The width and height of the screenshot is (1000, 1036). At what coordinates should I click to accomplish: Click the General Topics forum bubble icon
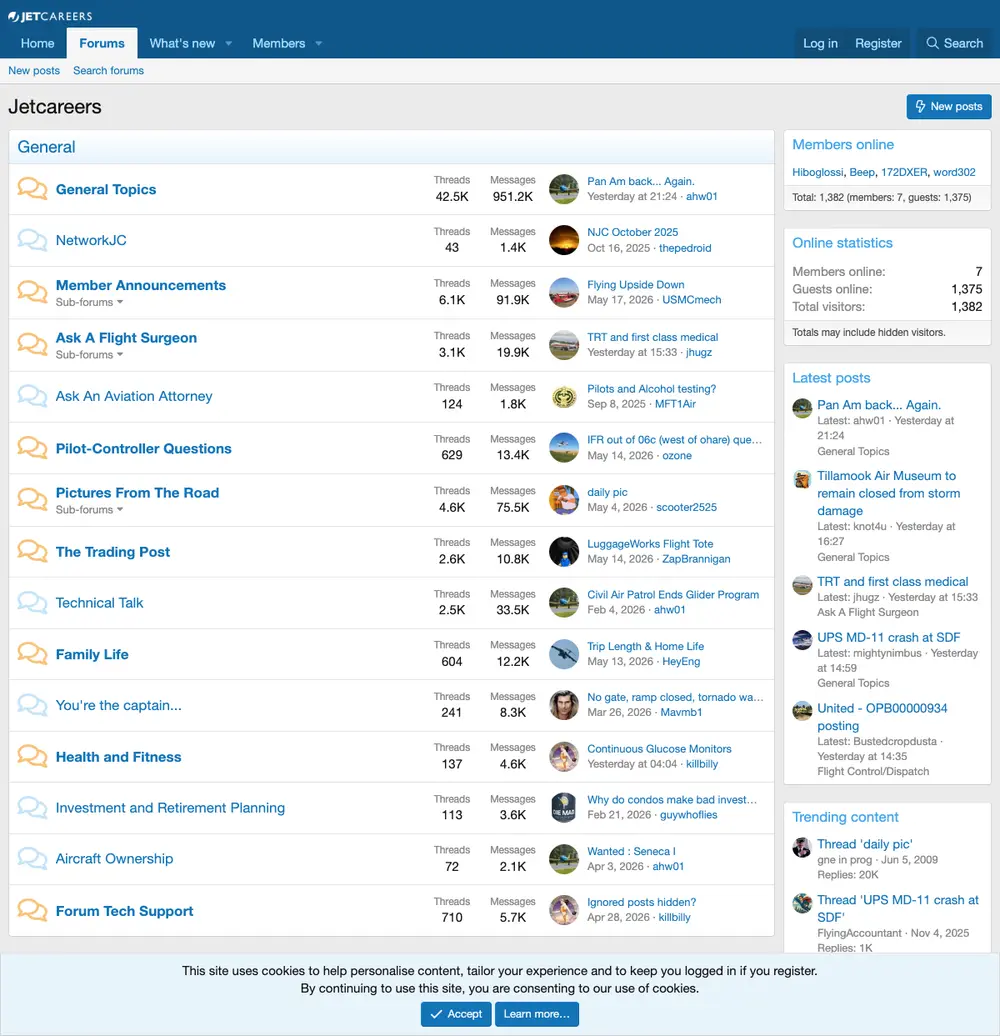[32, 189]
